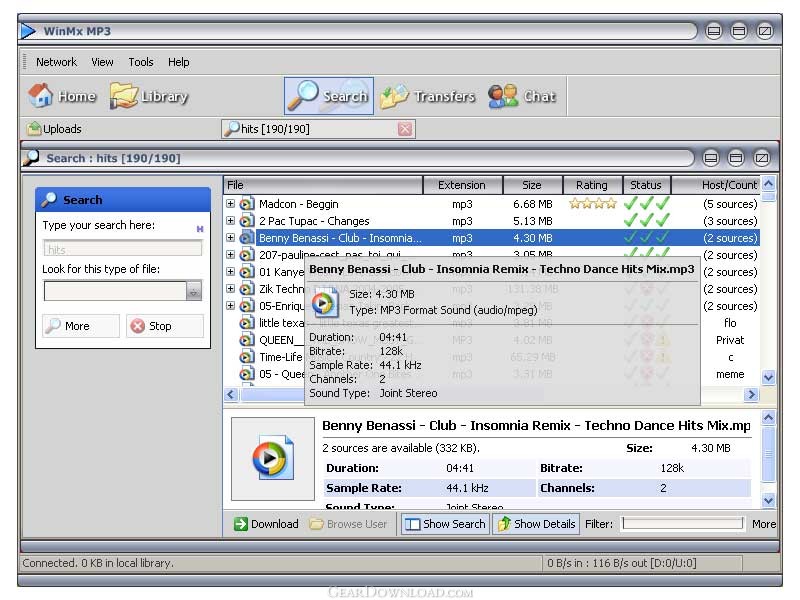Expand the Madcon - Beggin result

click(230, 204)
